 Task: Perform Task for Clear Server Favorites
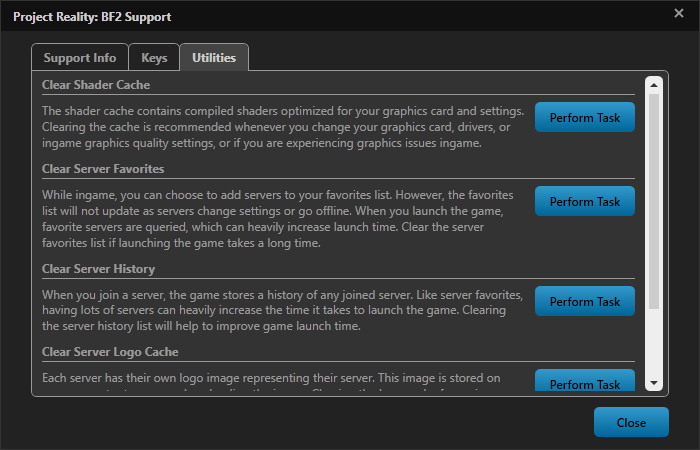(x=585, y=201)
